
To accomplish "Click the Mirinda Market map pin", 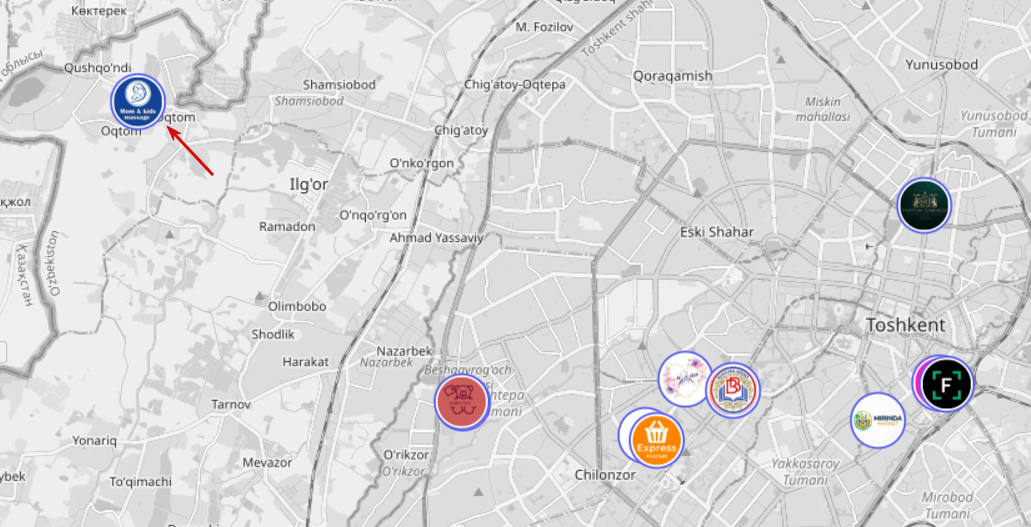I will tap(878, 420).
